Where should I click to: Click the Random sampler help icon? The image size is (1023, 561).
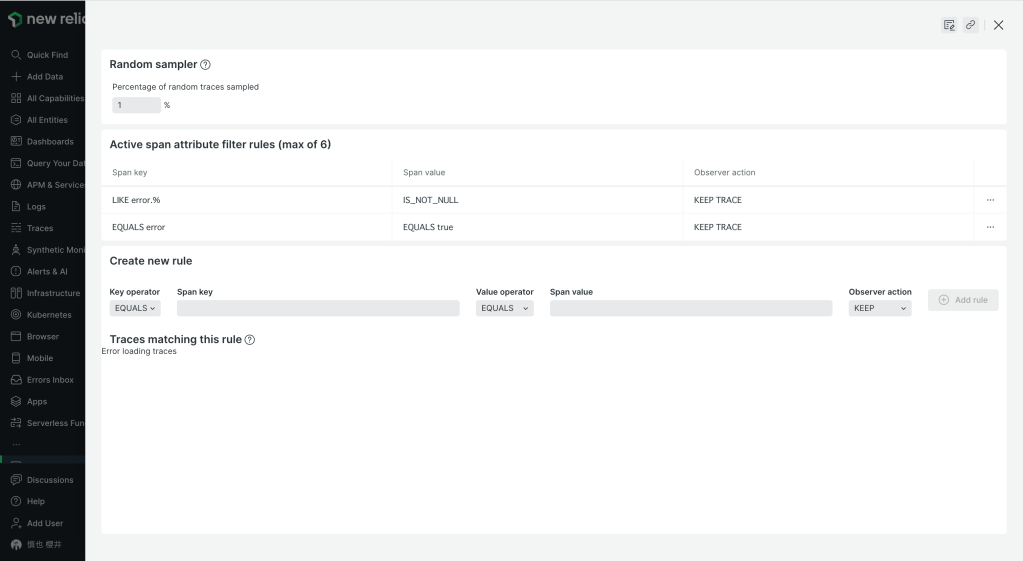coord(206,65)
